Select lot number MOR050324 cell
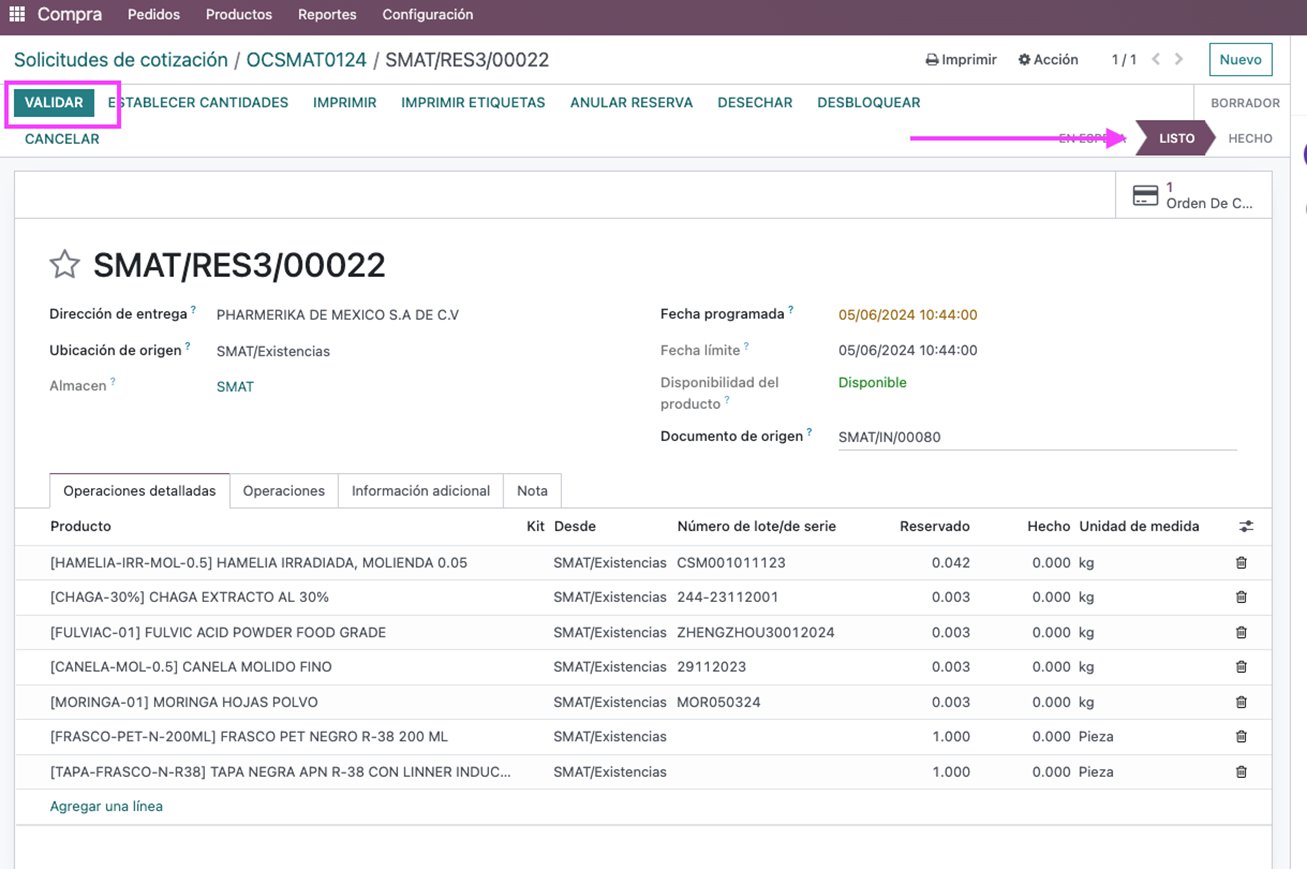Screen dimensions: 1307x869 (719, 702)
